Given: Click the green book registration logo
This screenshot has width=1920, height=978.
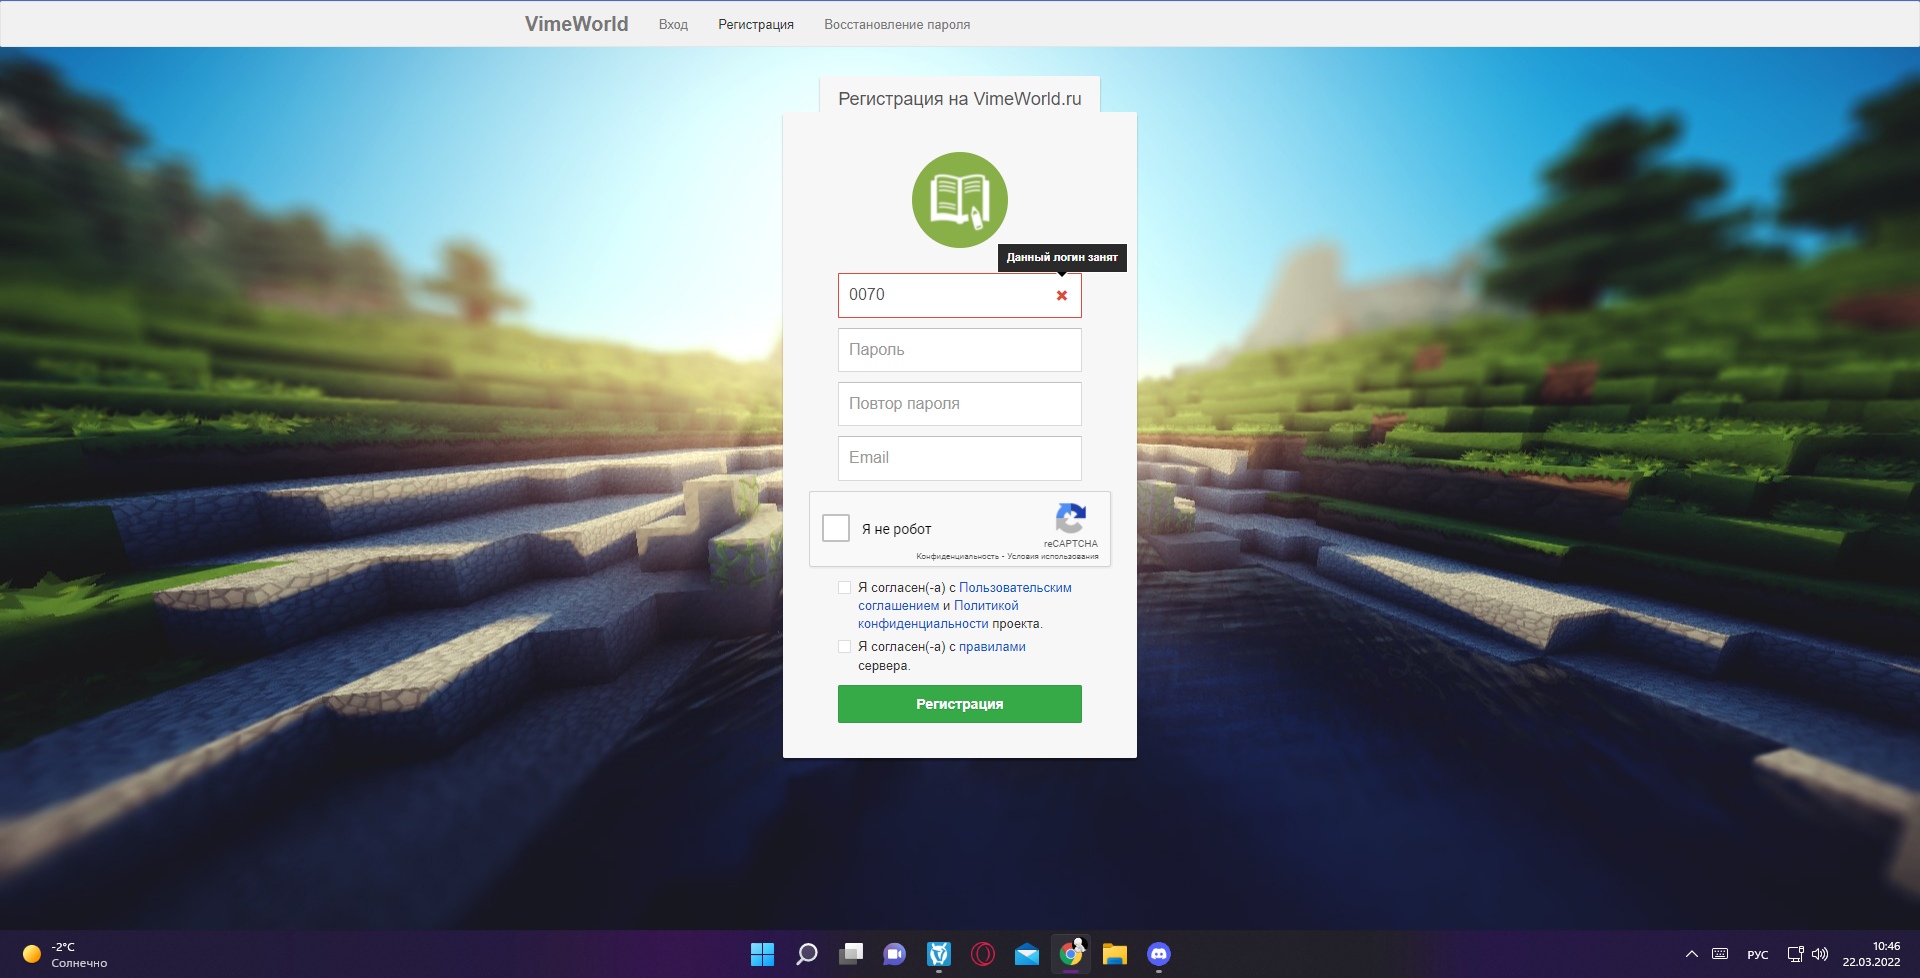Looking at the screenshot, I should (x=959, y=200).
